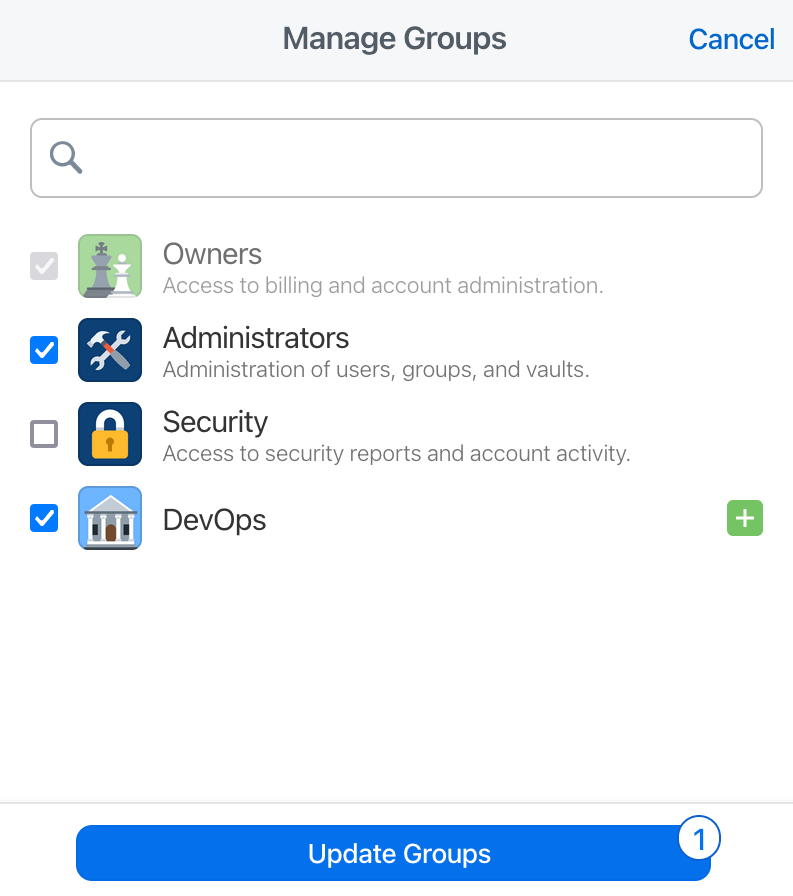
Task: Click the badge showing 1 on Update Groups
Action: (x=698, y=838)
